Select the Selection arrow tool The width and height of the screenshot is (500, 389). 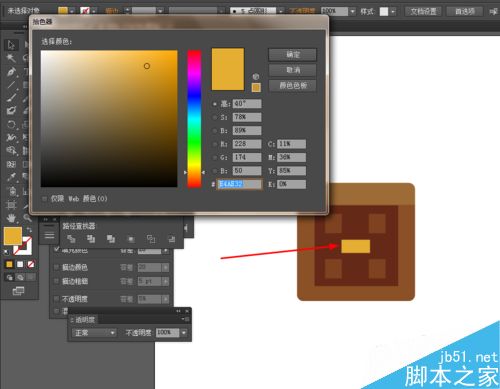tap(11, 45)
